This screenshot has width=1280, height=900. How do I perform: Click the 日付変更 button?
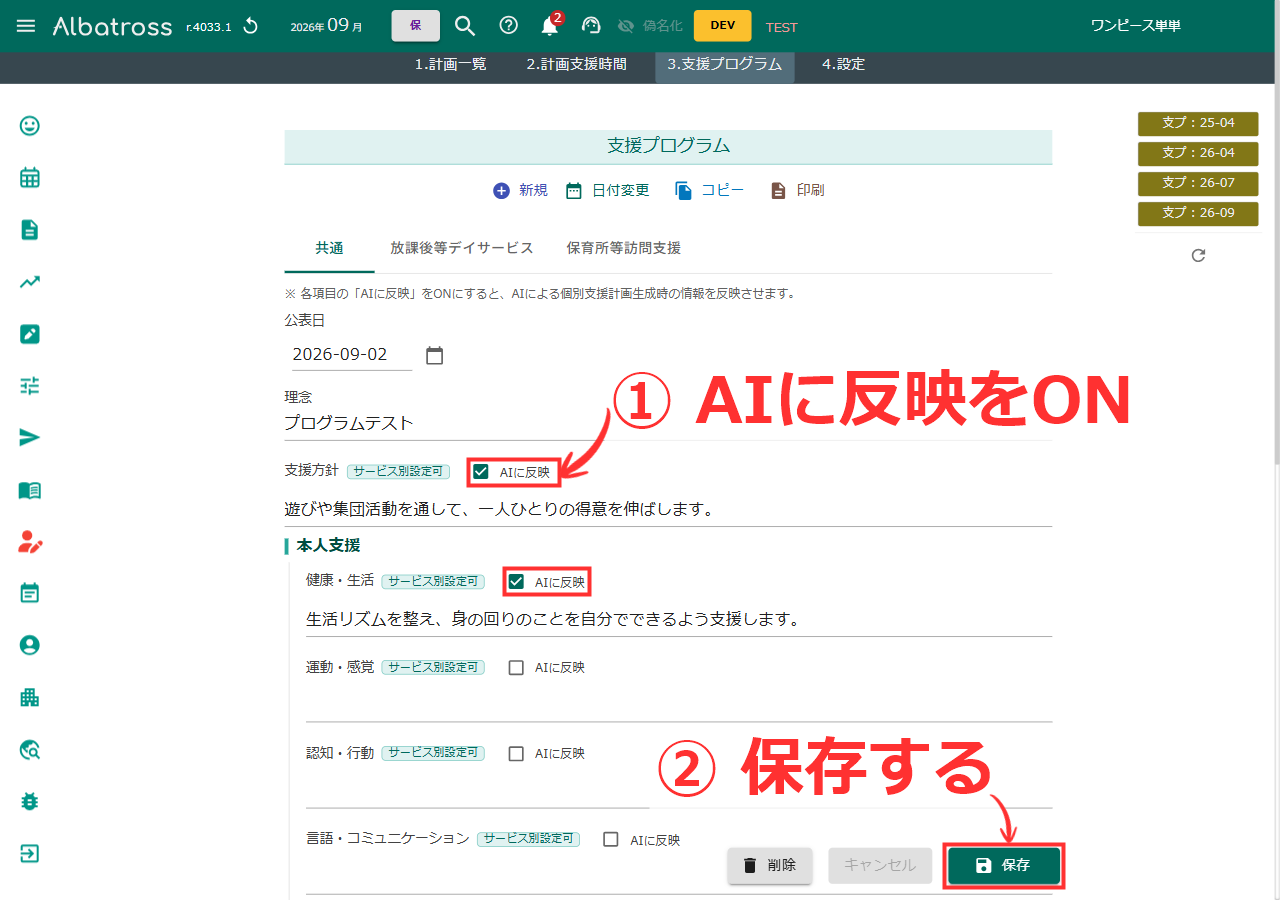tap(607, 190)
